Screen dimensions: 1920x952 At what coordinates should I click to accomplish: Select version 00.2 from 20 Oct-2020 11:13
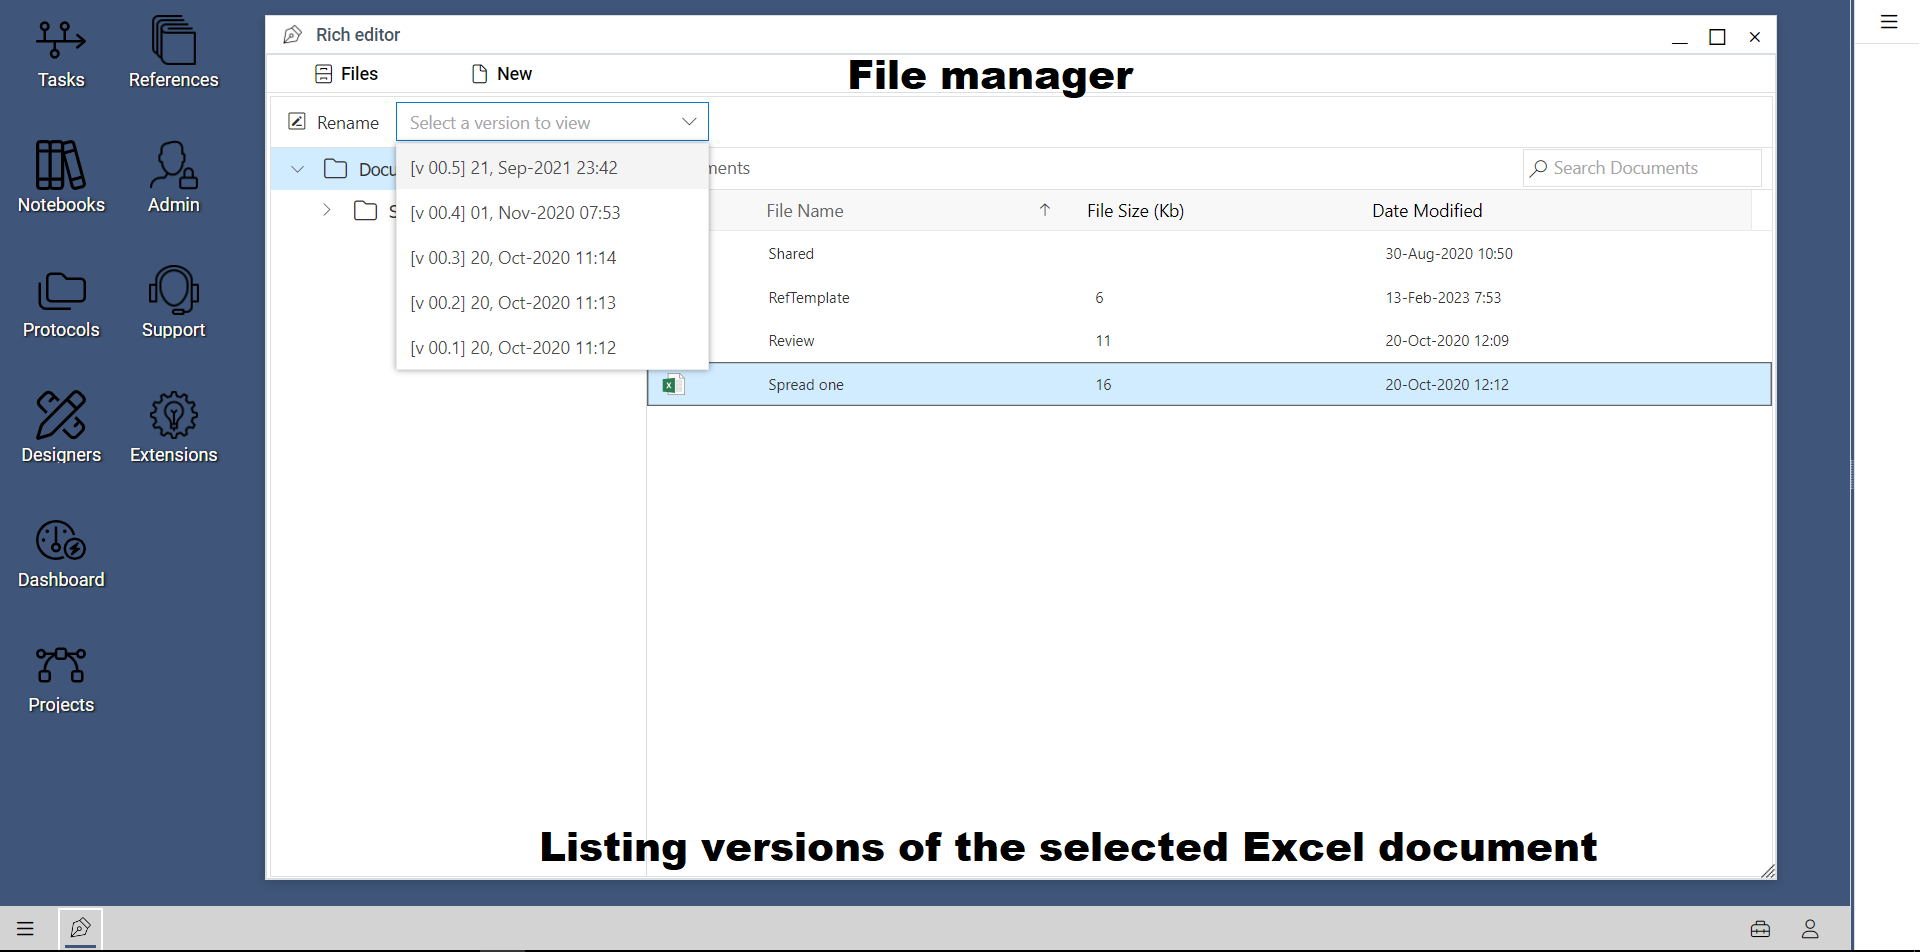coord(552,302)
